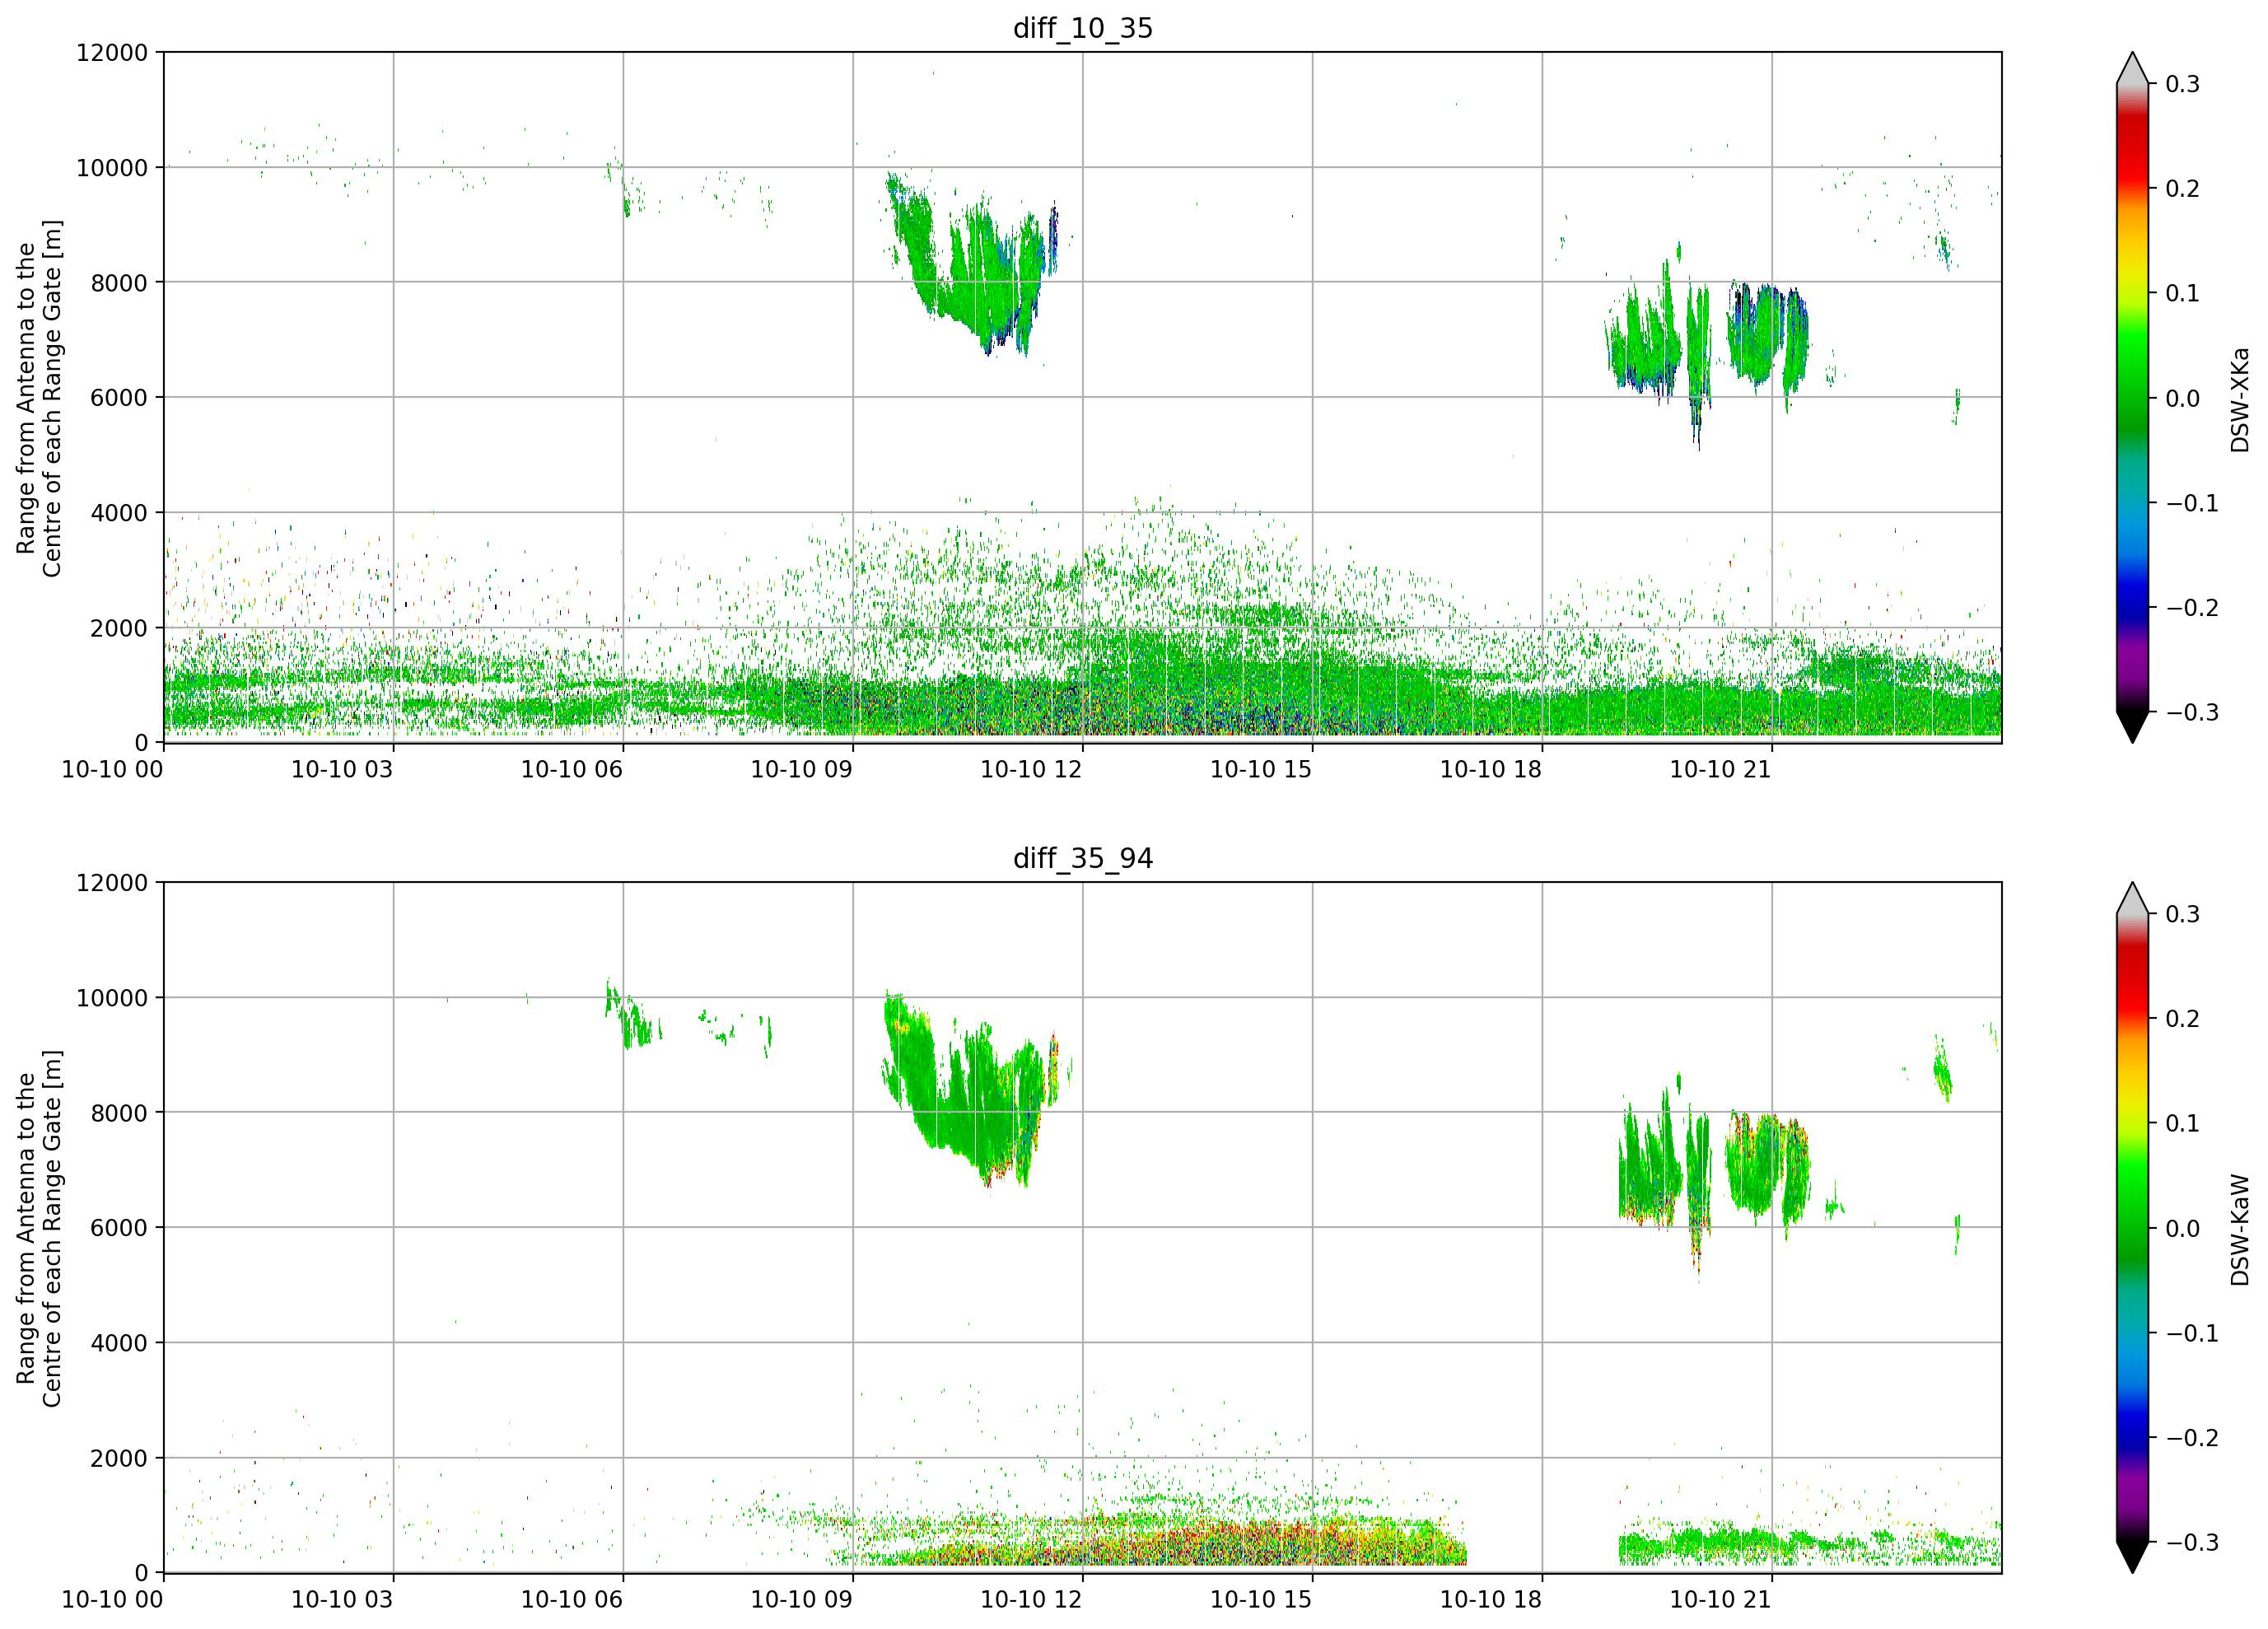Click the −0.1 tick on DSW-XKa colorbar
The width and height of the screenshot is (2268, 1629).
[x=2192, y=503]
